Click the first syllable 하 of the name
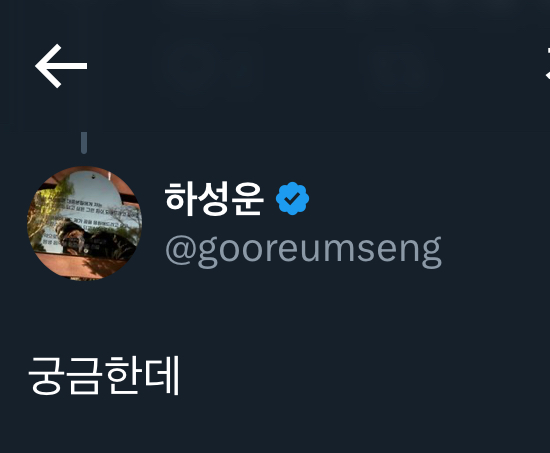The width and height of the screenshot is (550, 453). (x=181, y=199)
